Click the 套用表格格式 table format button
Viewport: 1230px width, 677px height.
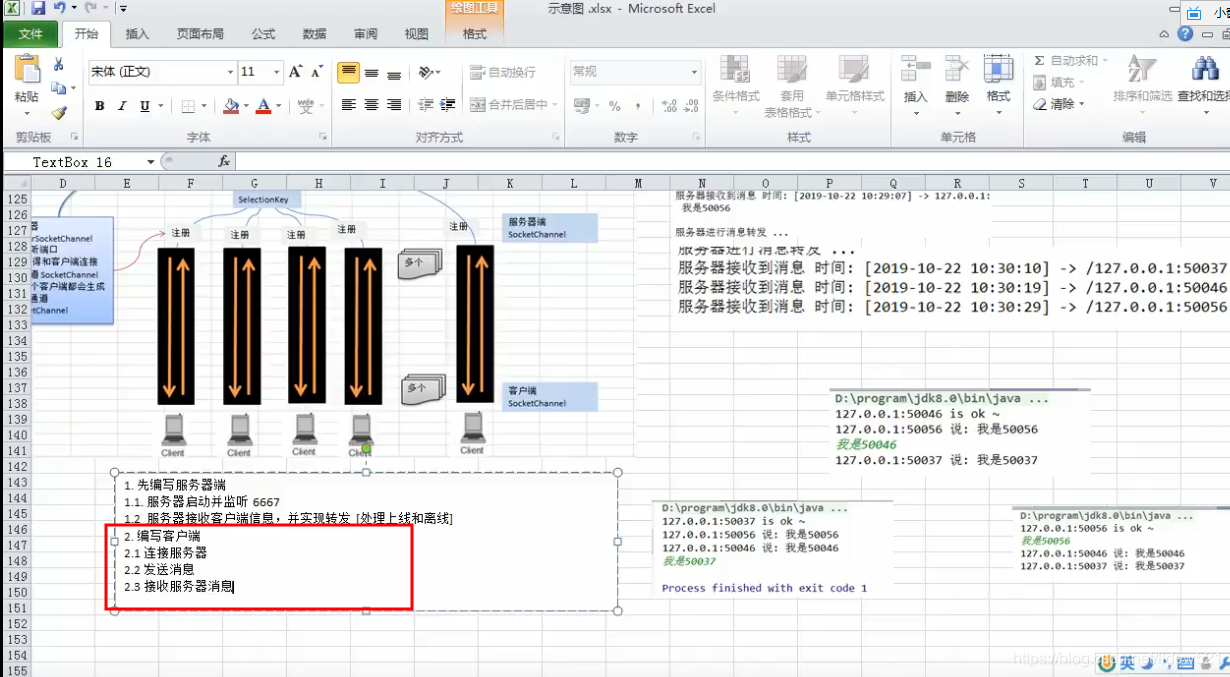pyautogui.click(x=792, y=87)
